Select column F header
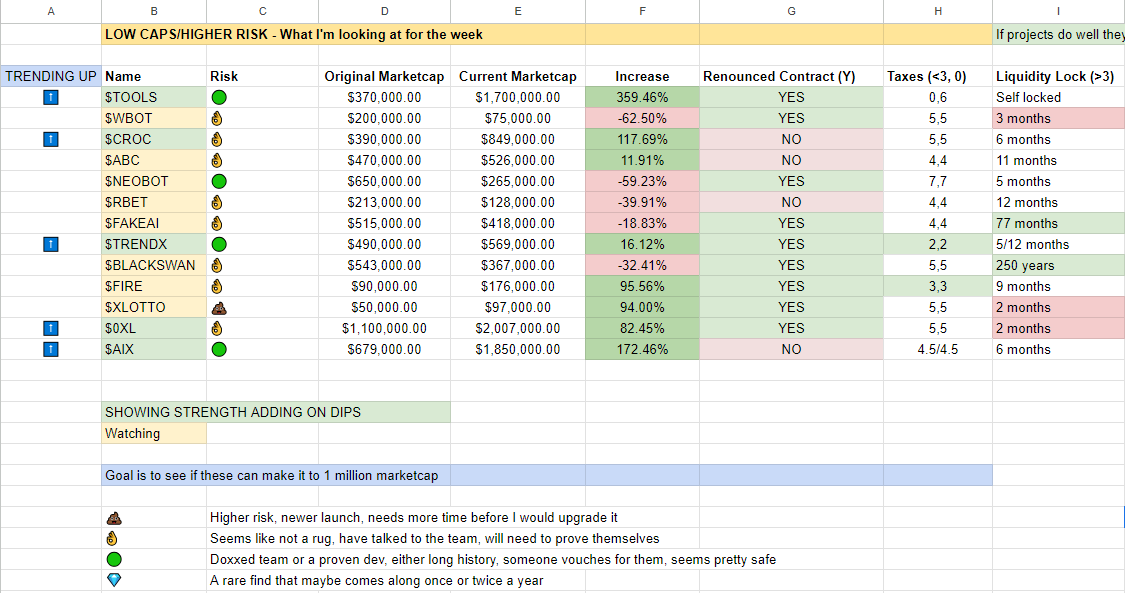1125x593 pixels. click(x=642, y=11)
